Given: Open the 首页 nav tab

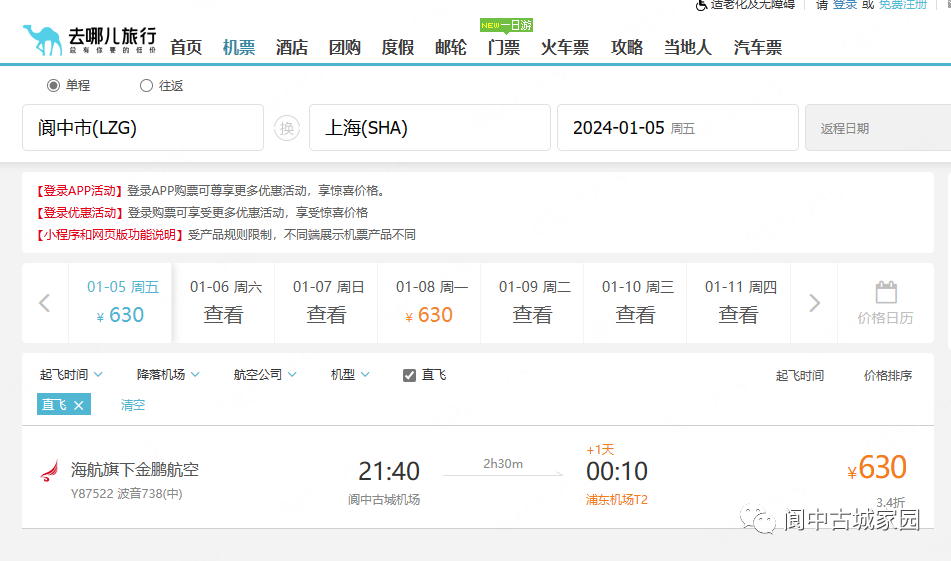Looking at the screenshot, I should click(186, 47).
